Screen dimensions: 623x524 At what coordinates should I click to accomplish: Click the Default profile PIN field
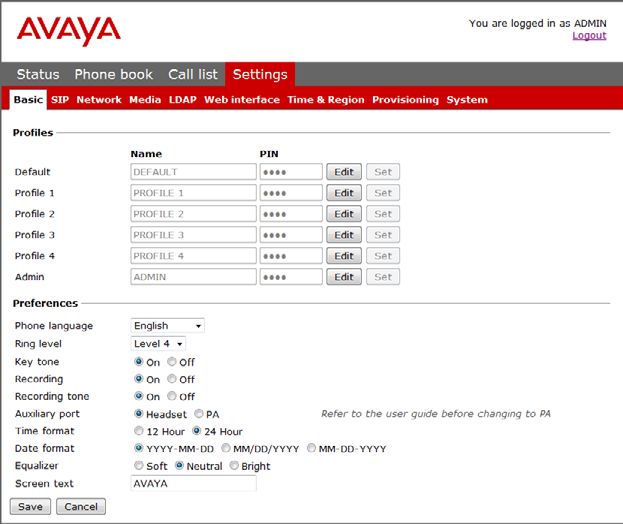tap(291, 172)
